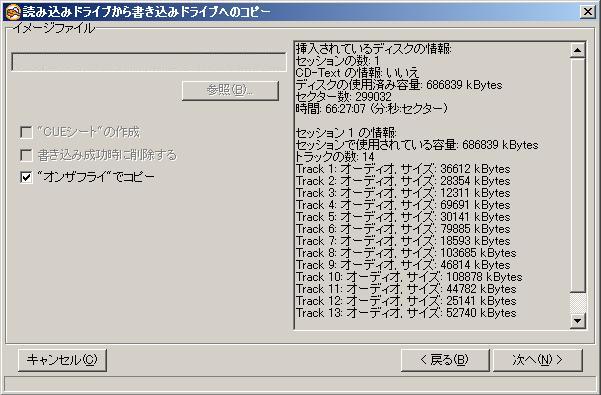The width and height of the screenshot is (601, 395).
Task: Go back with the 戻る(B) button
Action: [x=445, y=360]
